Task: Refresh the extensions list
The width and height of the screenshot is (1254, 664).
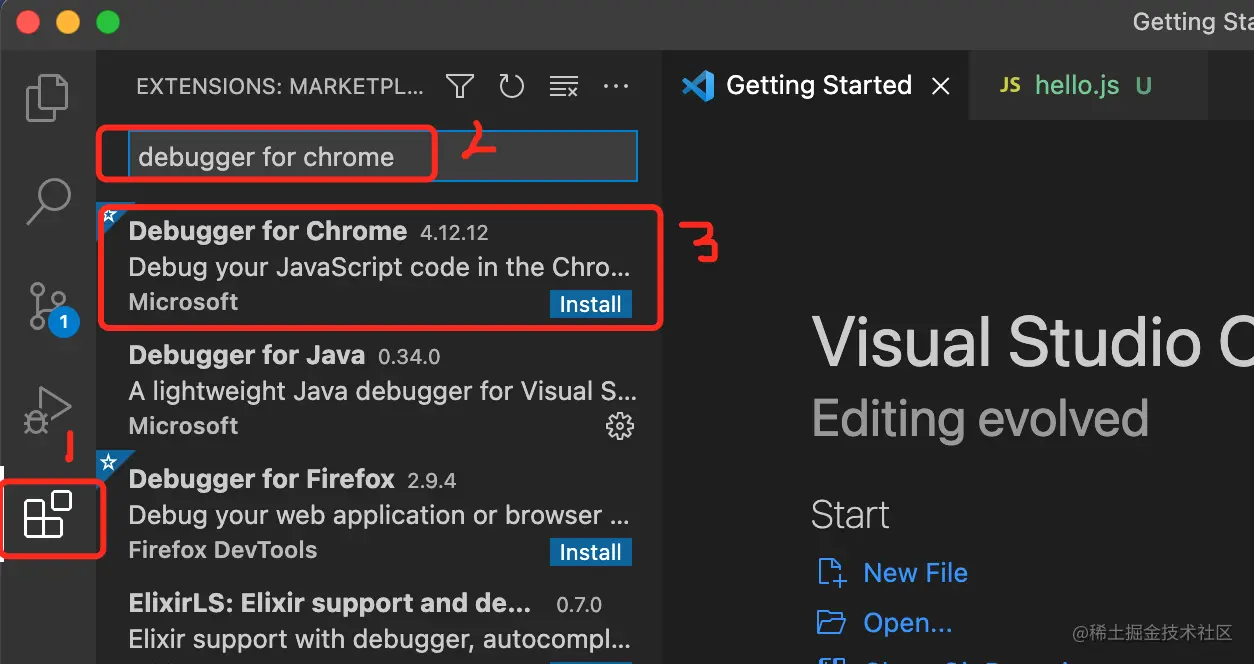Action: pyautogui.click(x=512, y=87)
